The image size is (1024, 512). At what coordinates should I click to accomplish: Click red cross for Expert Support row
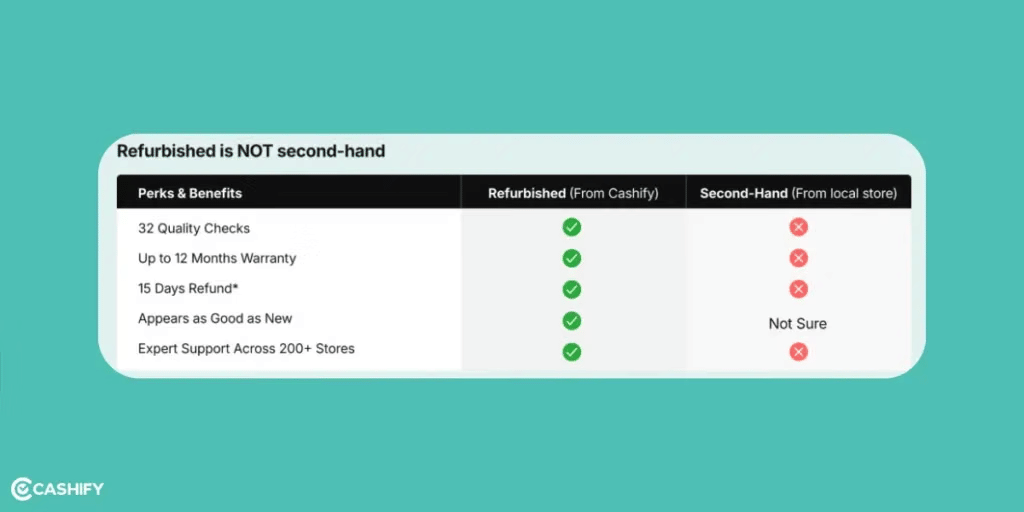click(x=798, y=352)
